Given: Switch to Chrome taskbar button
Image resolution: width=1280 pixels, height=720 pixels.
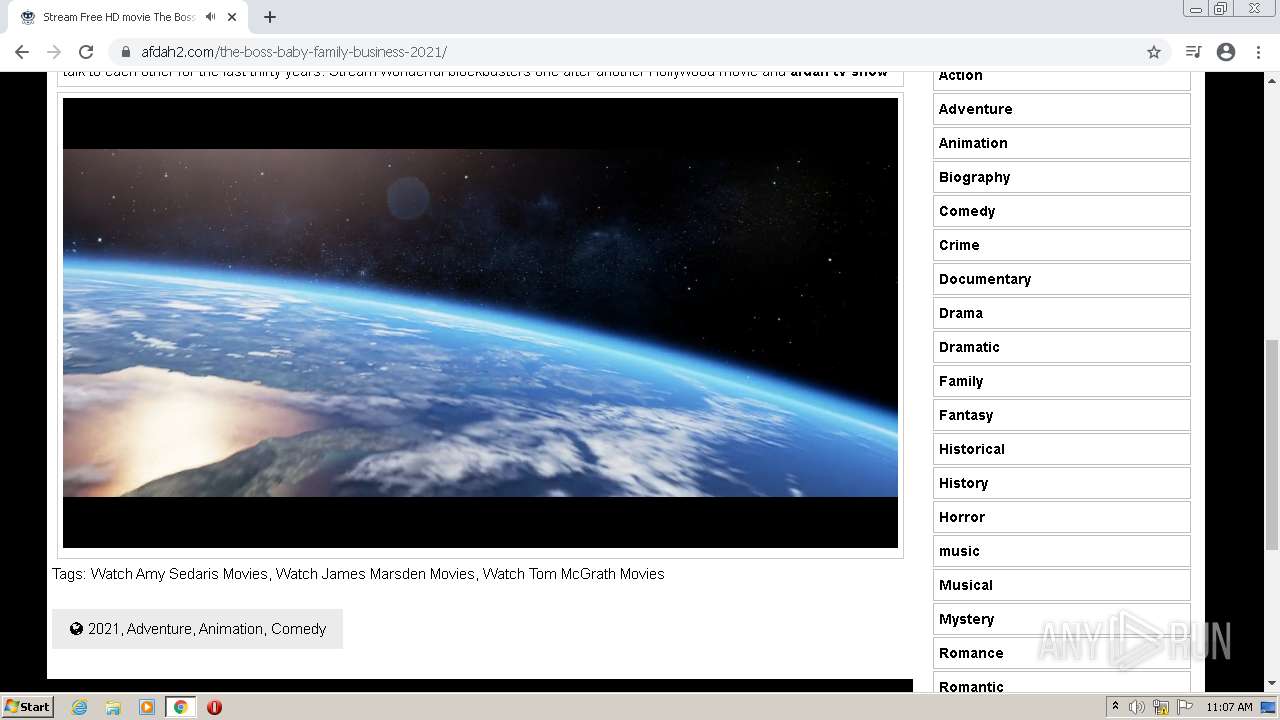Looking at the screenshot, I should point(181,707).
